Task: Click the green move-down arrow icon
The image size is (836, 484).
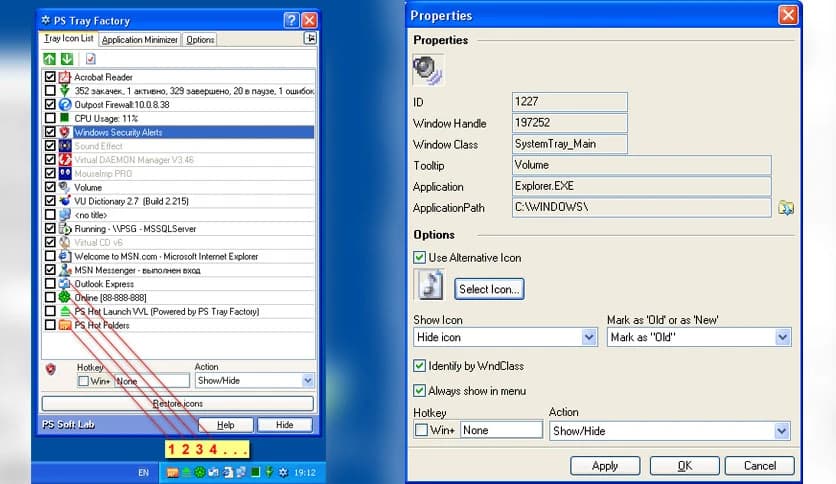Action: click(67, 59)
